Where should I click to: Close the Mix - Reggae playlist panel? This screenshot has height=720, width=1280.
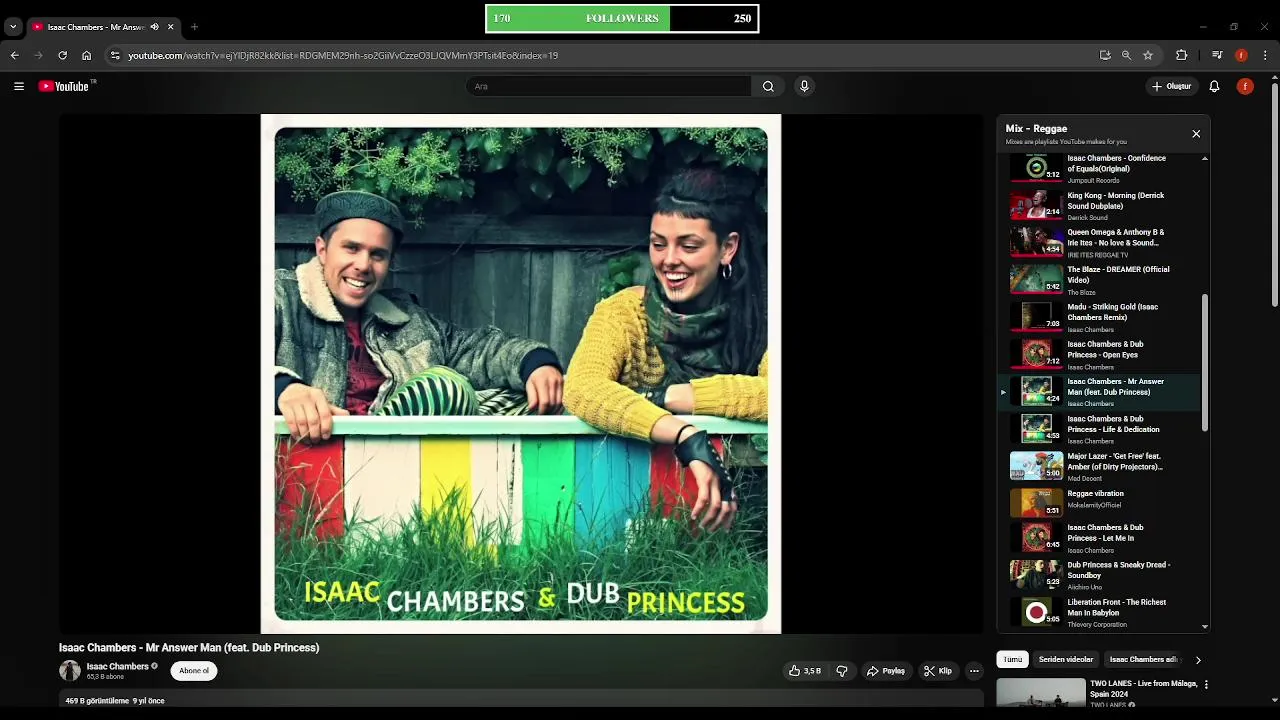coord(1196,134)
